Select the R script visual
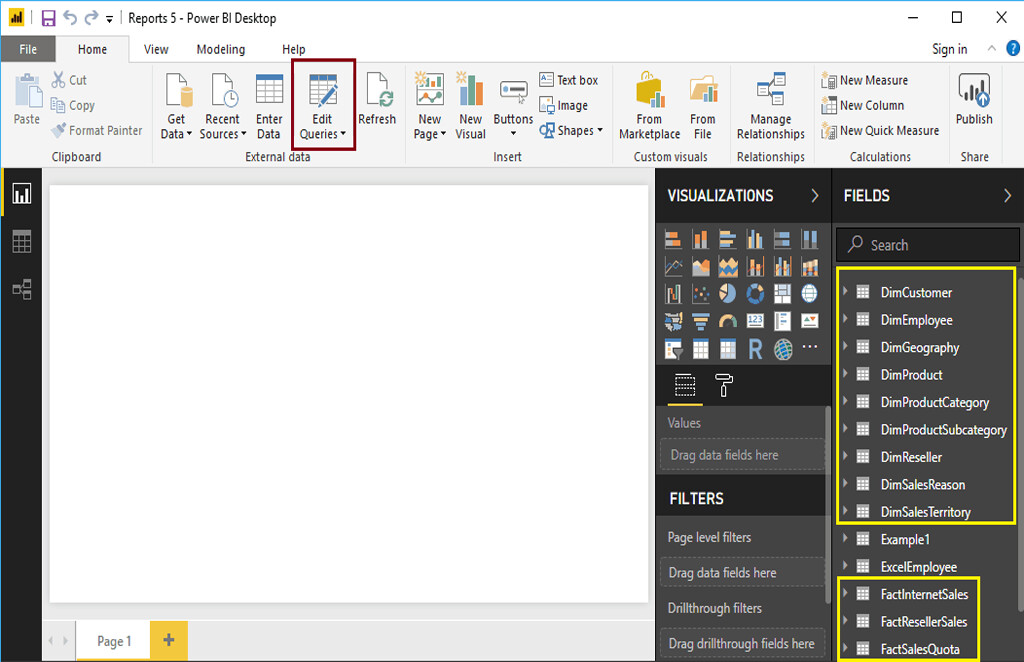Screen dimensions: 1024x662 click(x=755, y=349)
